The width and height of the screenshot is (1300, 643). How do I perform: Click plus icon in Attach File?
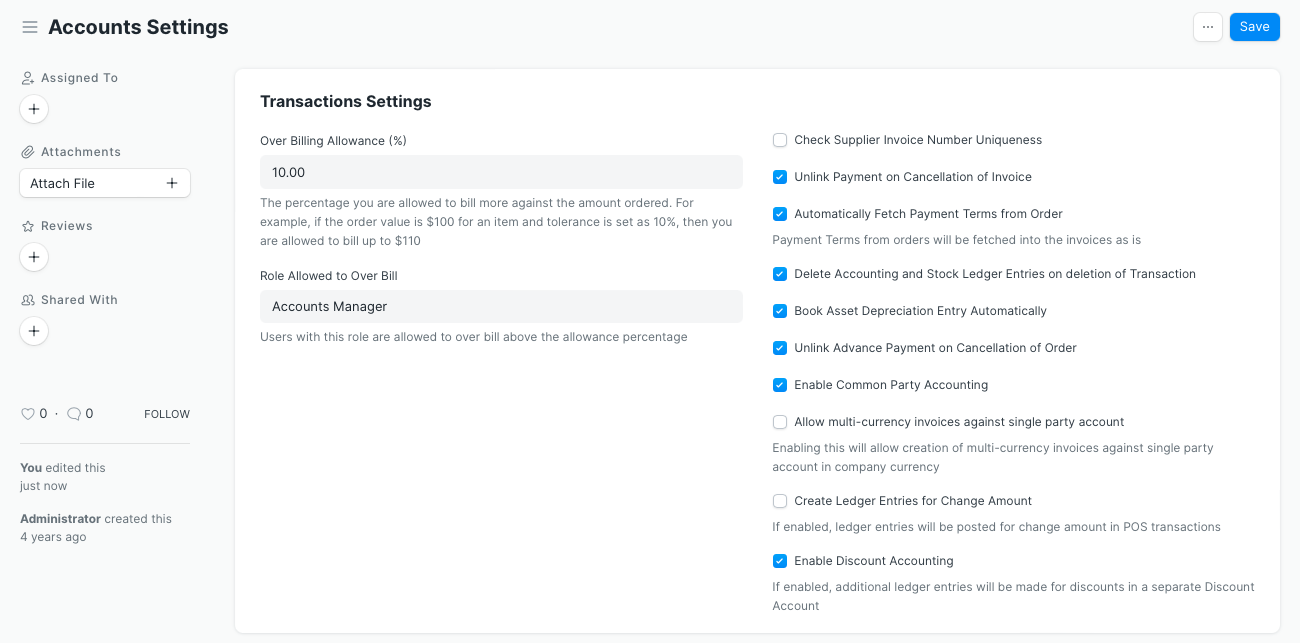pyautogui.click(x=172, y=183)
